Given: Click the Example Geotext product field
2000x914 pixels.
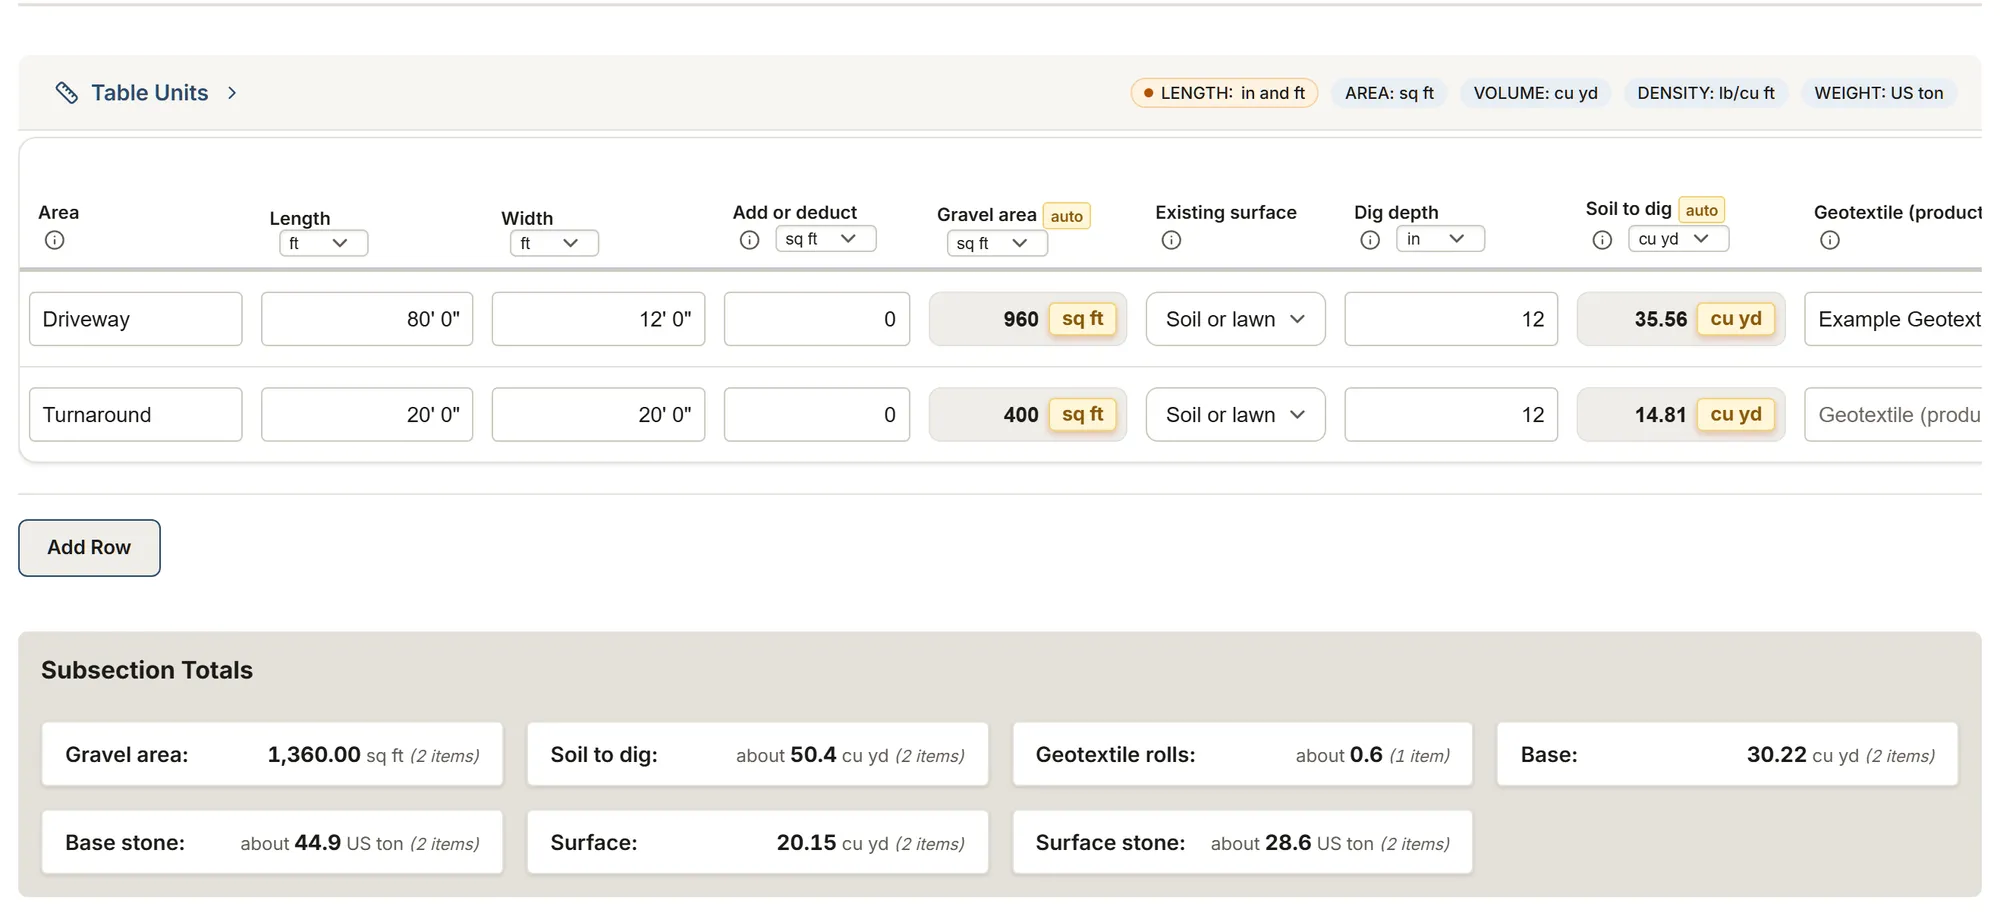Looking at the screenshot, I should pos(1893,319).
